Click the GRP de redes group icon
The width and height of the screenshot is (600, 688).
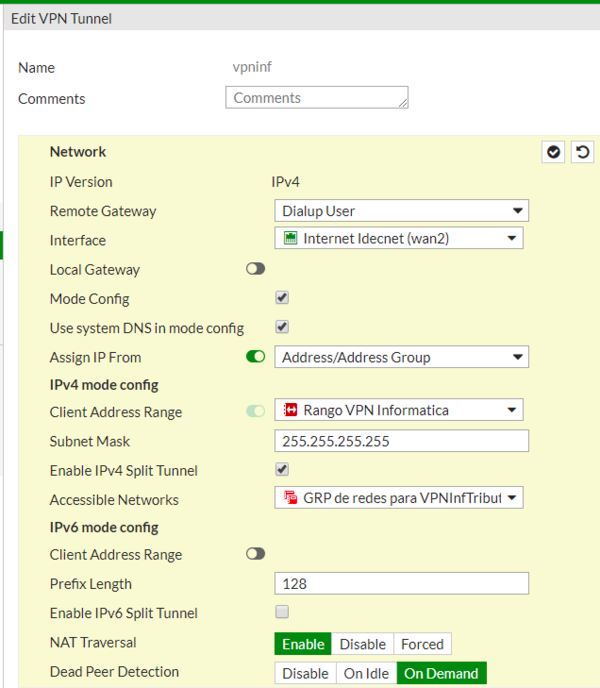(x=290, y=498)
